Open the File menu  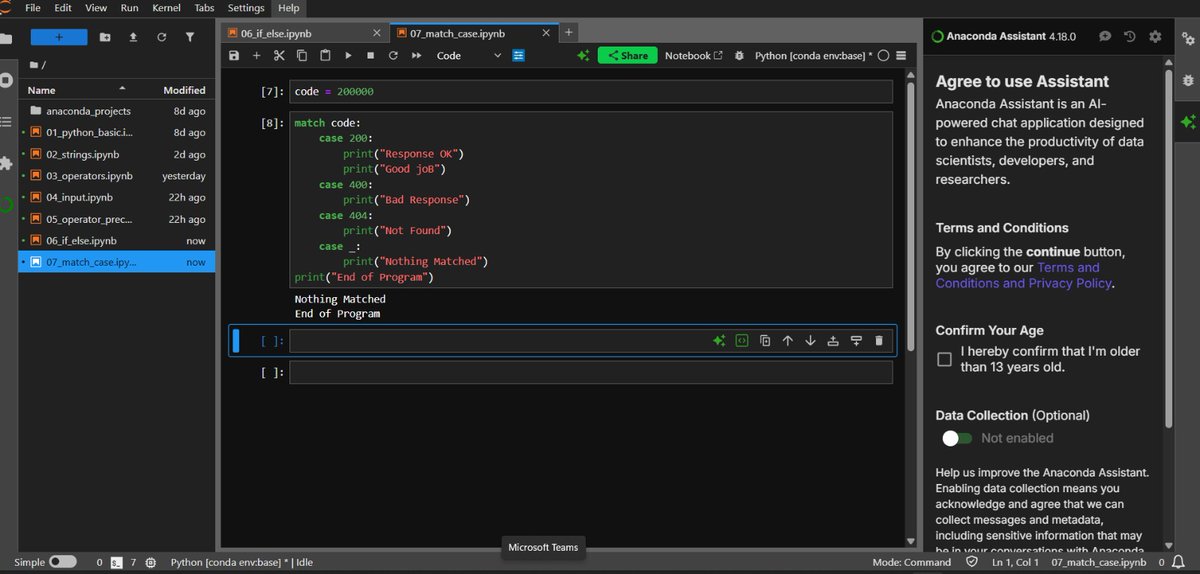click(x=33, y=8)
